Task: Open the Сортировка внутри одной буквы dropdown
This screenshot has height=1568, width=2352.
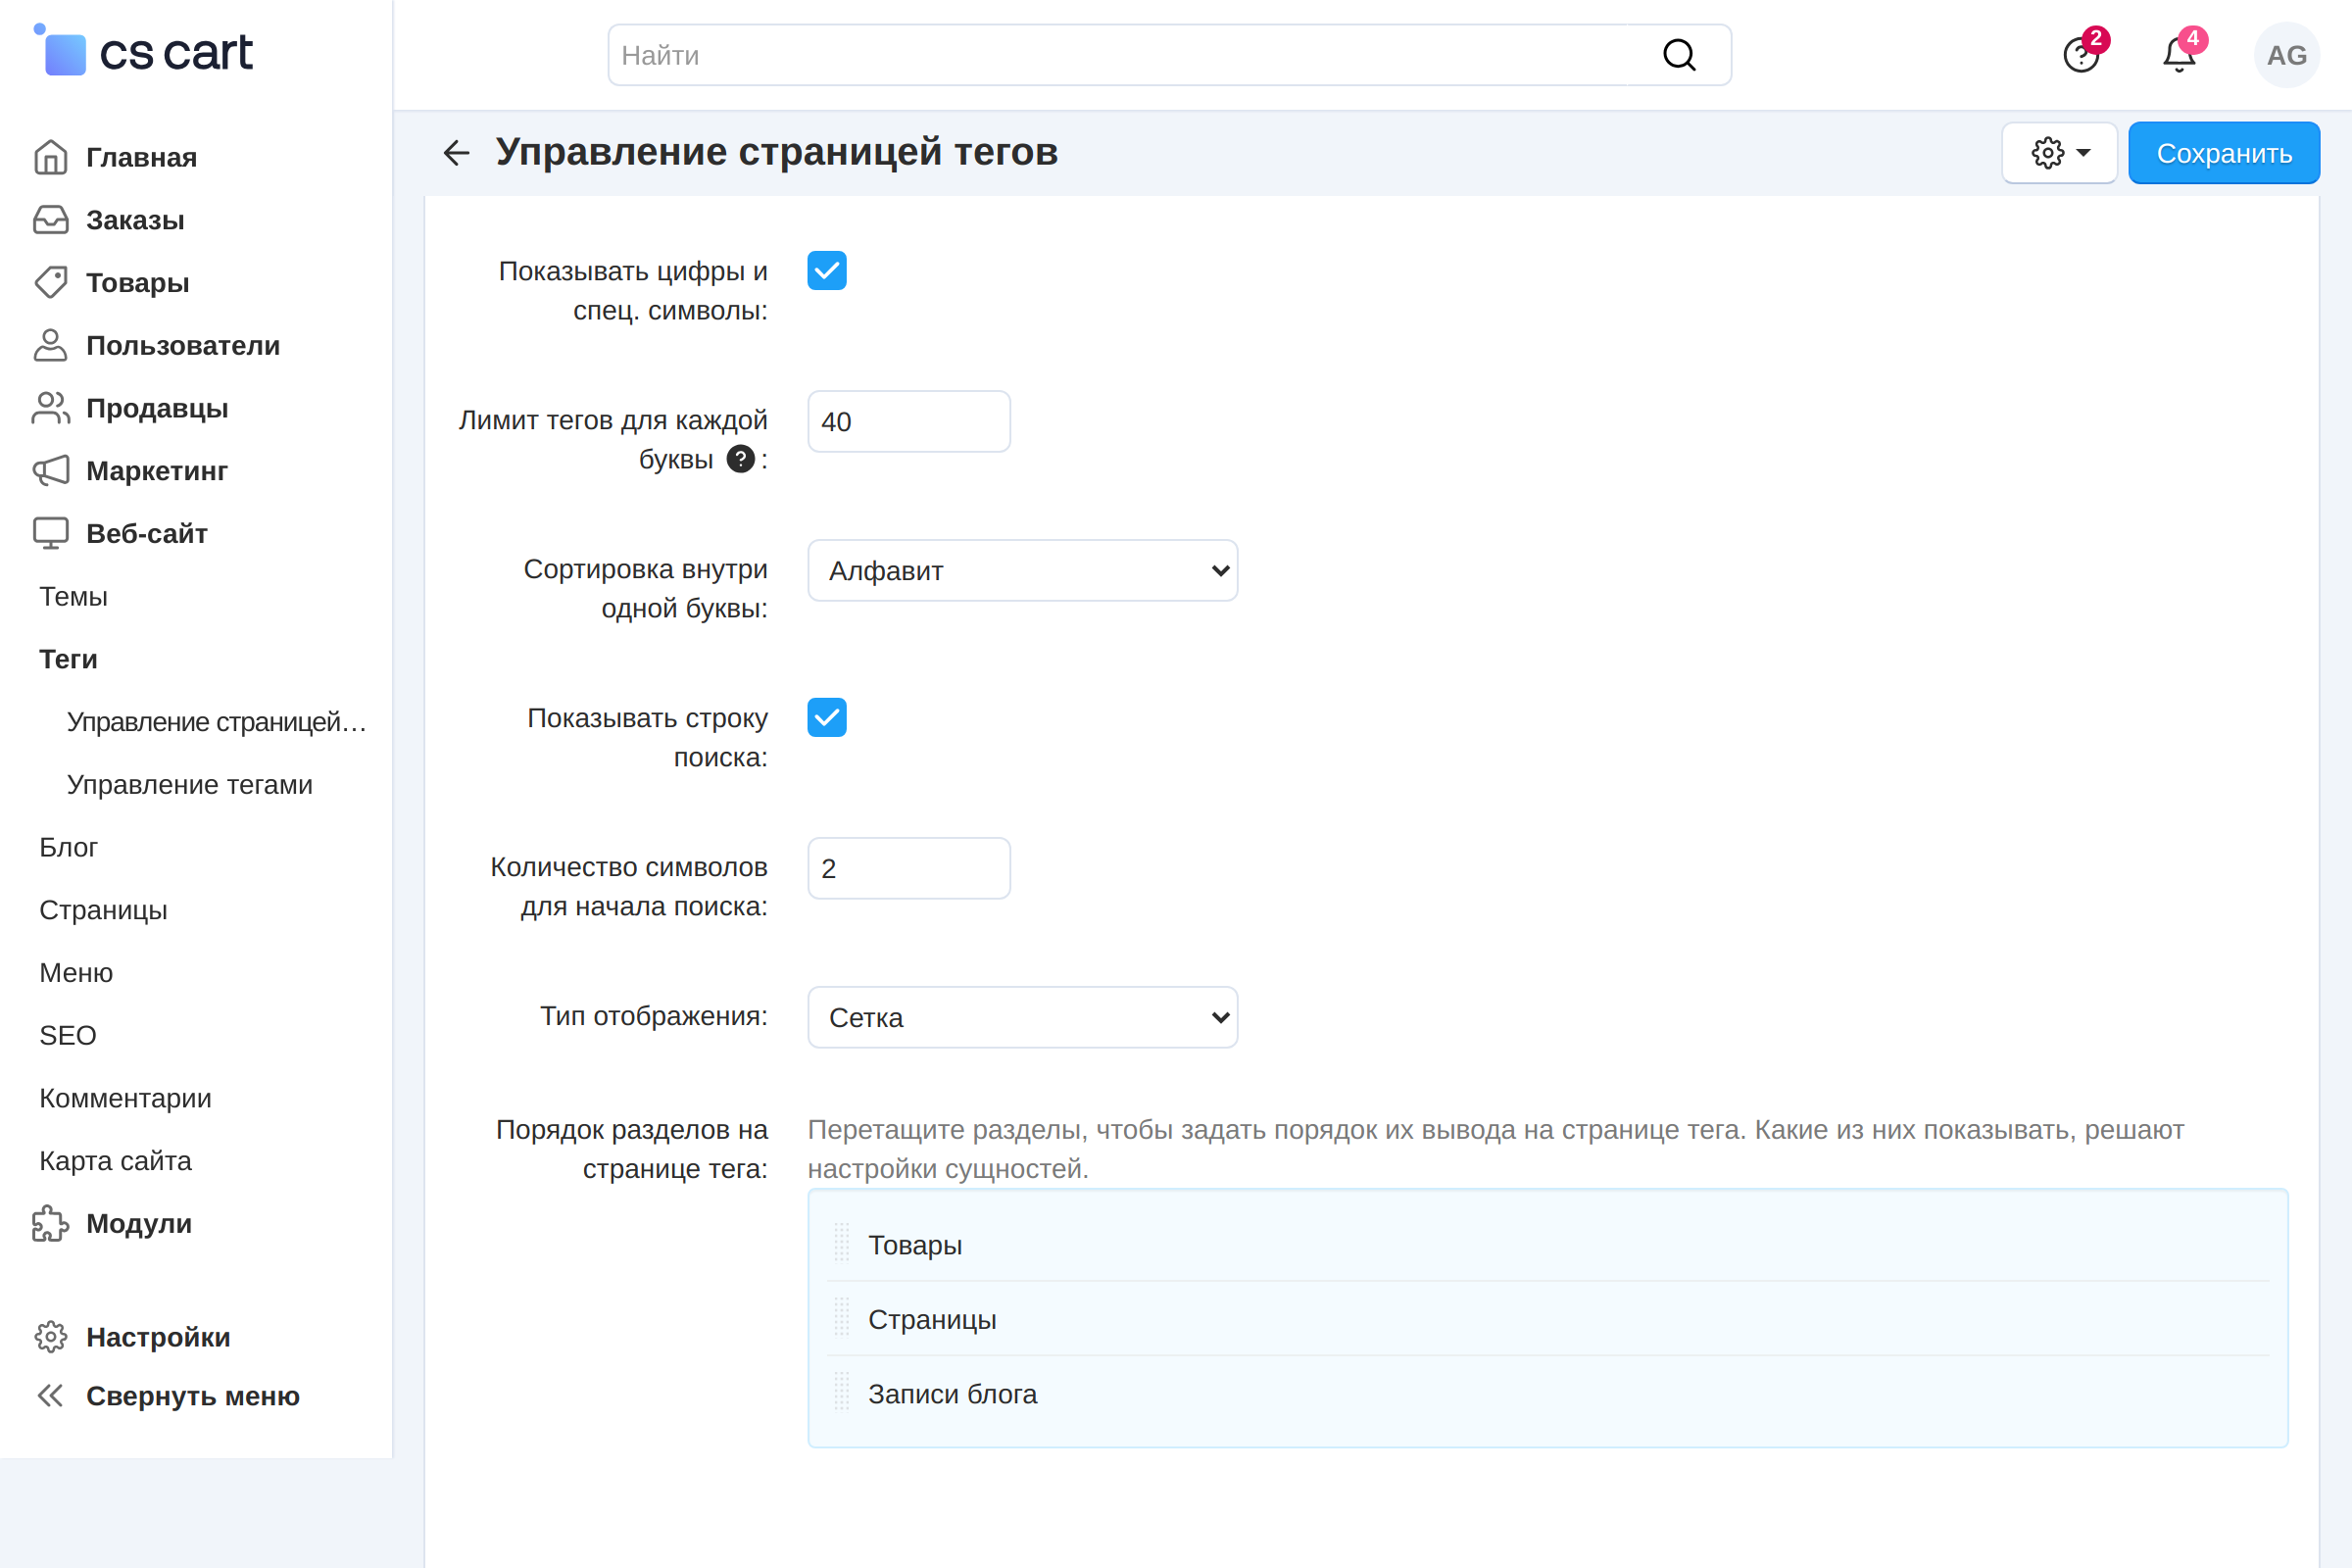Action: tap(1023, 571)
